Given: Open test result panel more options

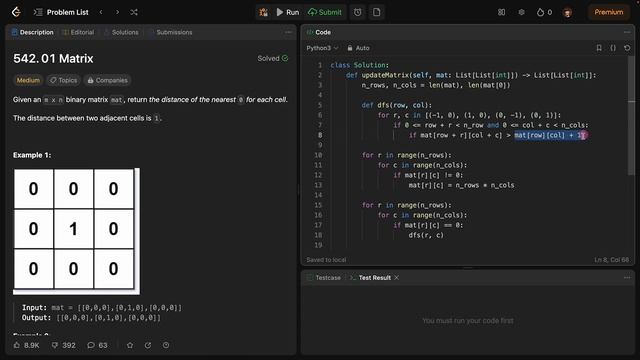Looking at the screenshot, I should (x=627, y=278).
